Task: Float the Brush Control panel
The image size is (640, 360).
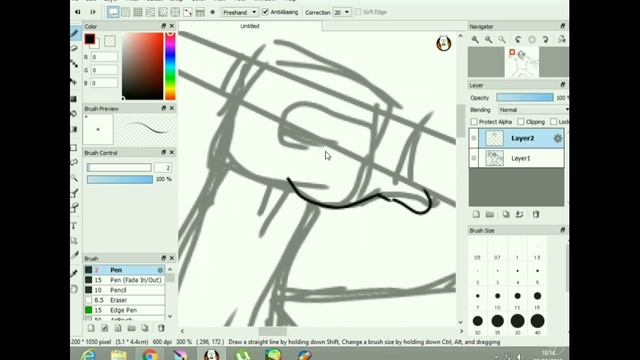Action: pos(164,152)
